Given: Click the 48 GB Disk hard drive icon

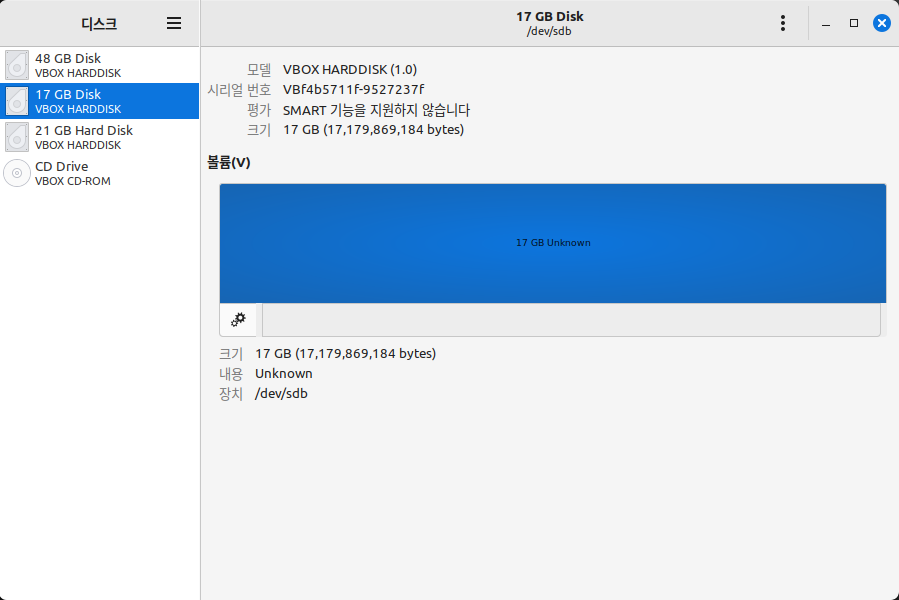Looking at the screenshot, I should coord(17,65).
